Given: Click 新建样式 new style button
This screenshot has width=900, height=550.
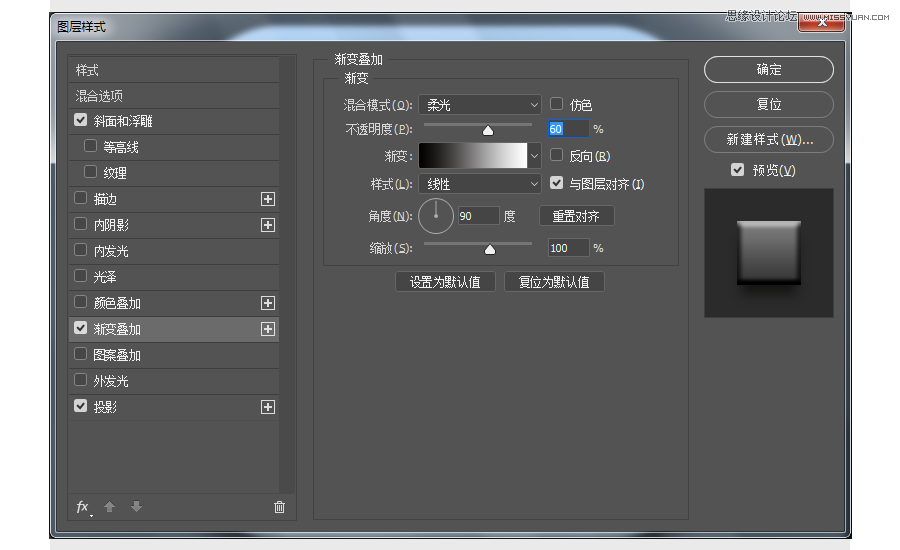Looking at the screenshot, I should pyautogui.click(x=769, y=140).
